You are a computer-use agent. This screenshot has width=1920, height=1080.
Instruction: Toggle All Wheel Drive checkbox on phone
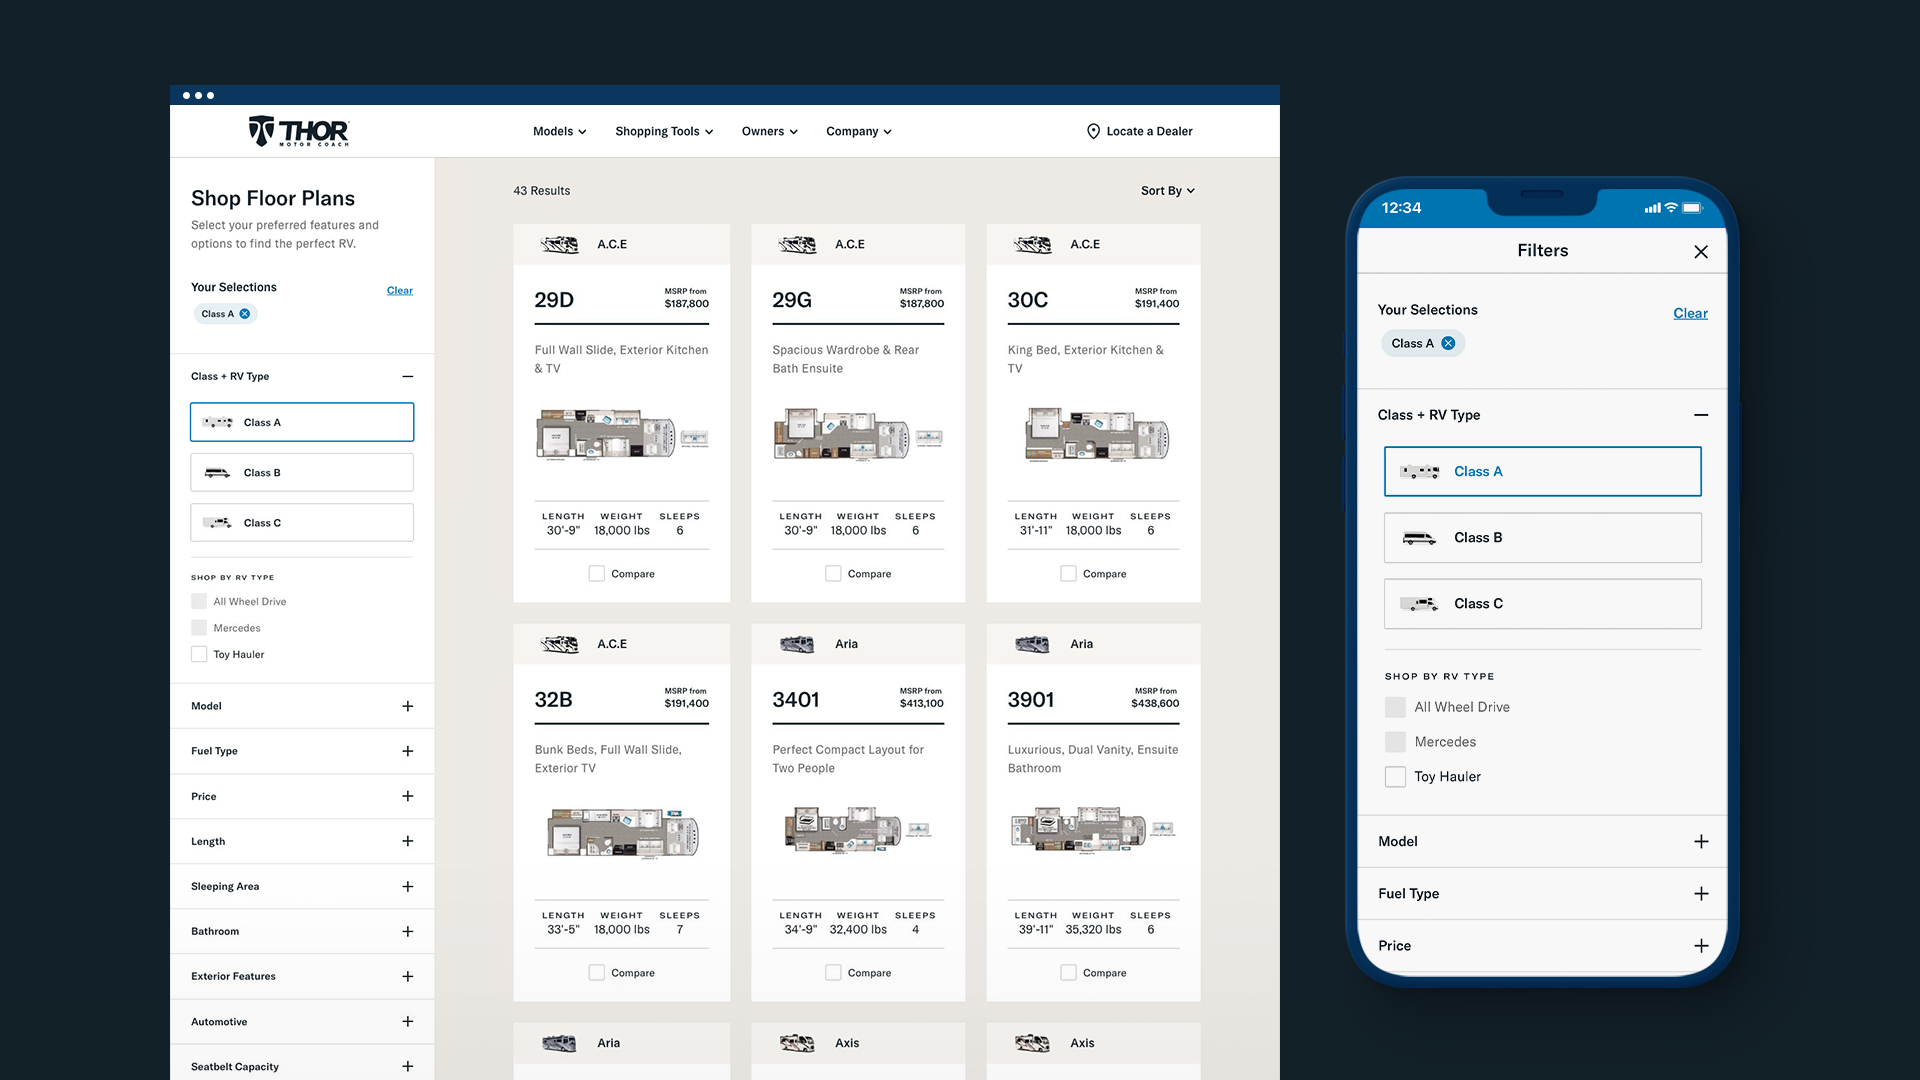[x=1395, y=707]
